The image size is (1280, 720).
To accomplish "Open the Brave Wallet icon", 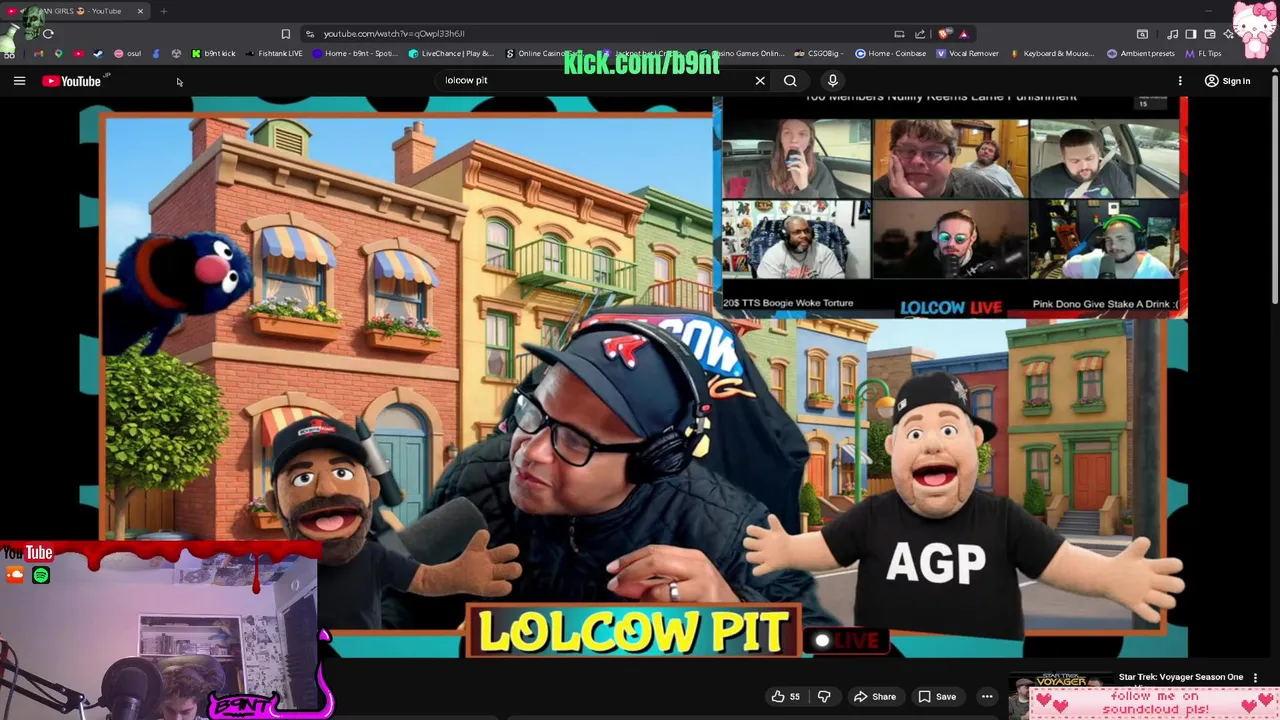I will tap(1210, 33).
